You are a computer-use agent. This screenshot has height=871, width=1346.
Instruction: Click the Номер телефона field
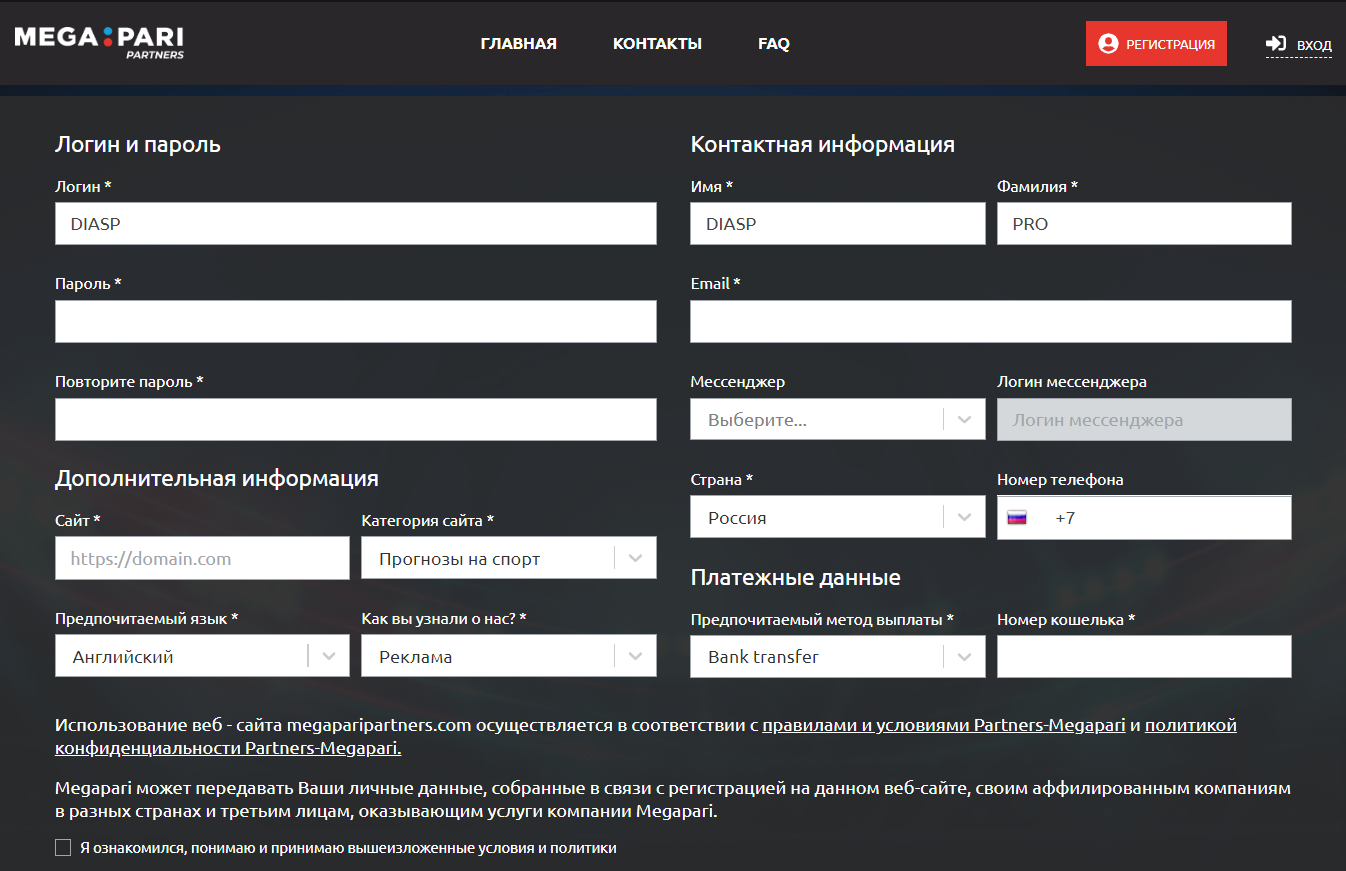tap(1144, 518)
